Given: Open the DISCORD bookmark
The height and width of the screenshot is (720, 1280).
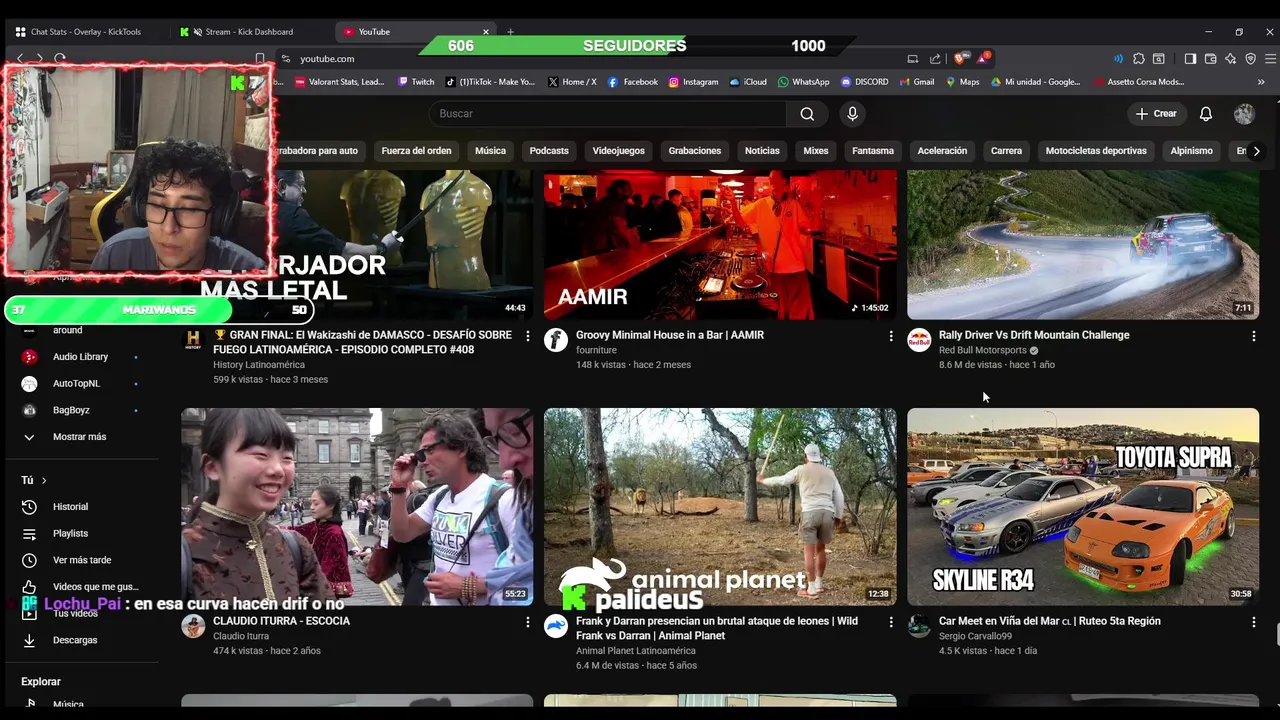Looking at the screenshot, I should (x=864, y=82).
